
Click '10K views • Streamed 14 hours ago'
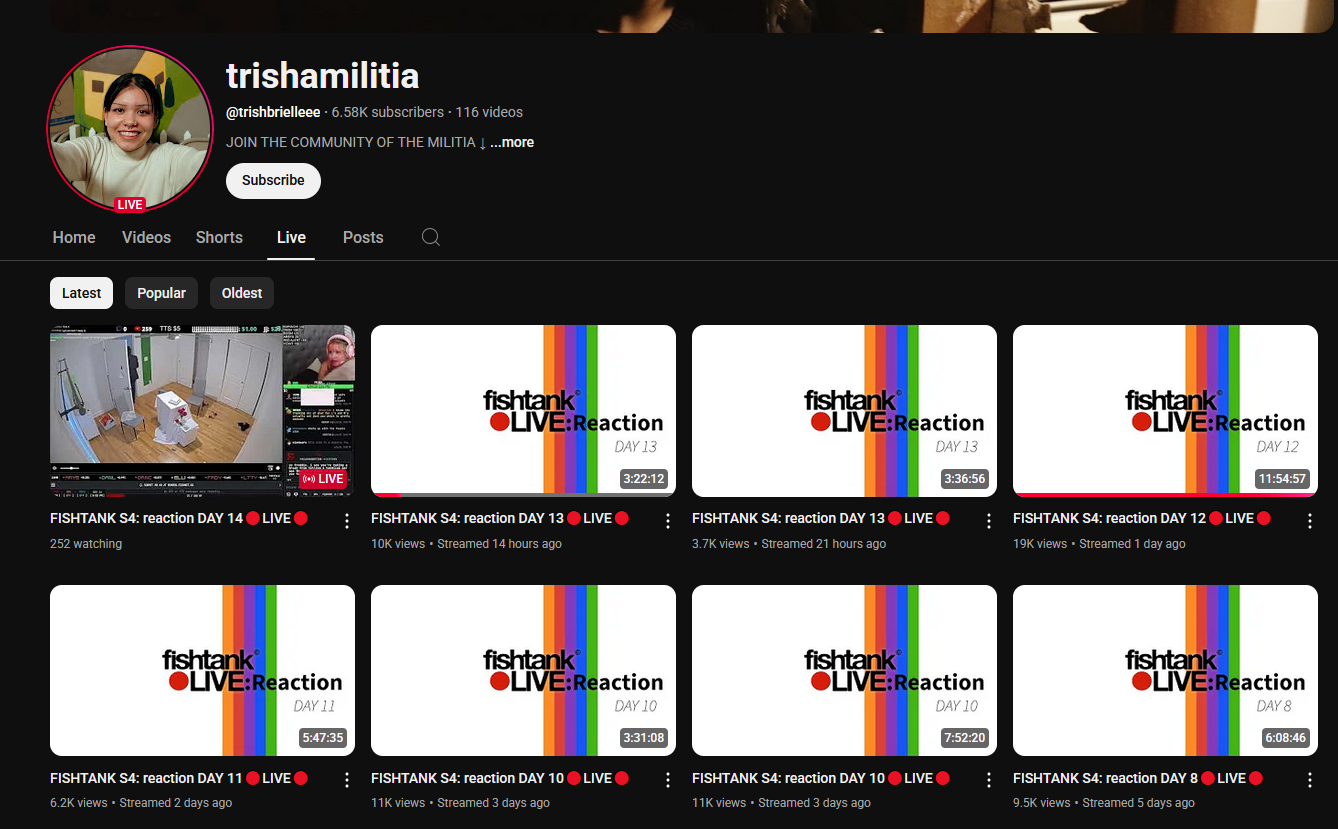coord(466,544)
